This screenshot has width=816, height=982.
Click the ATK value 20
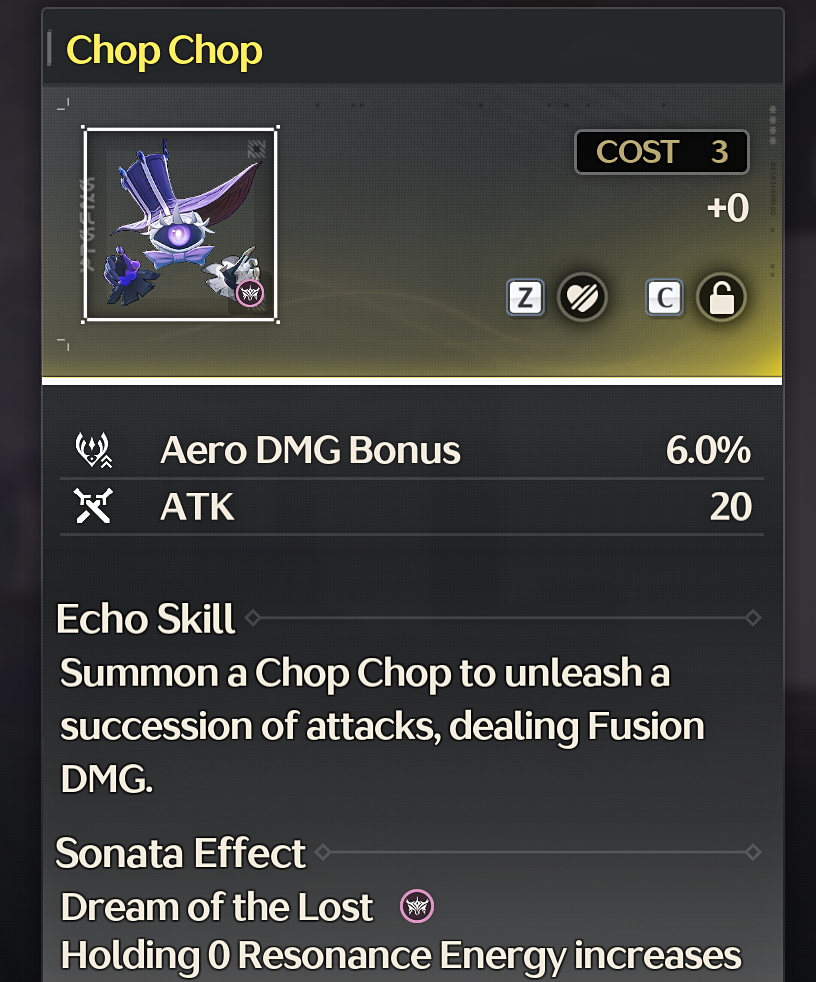(x=731, y=507)
